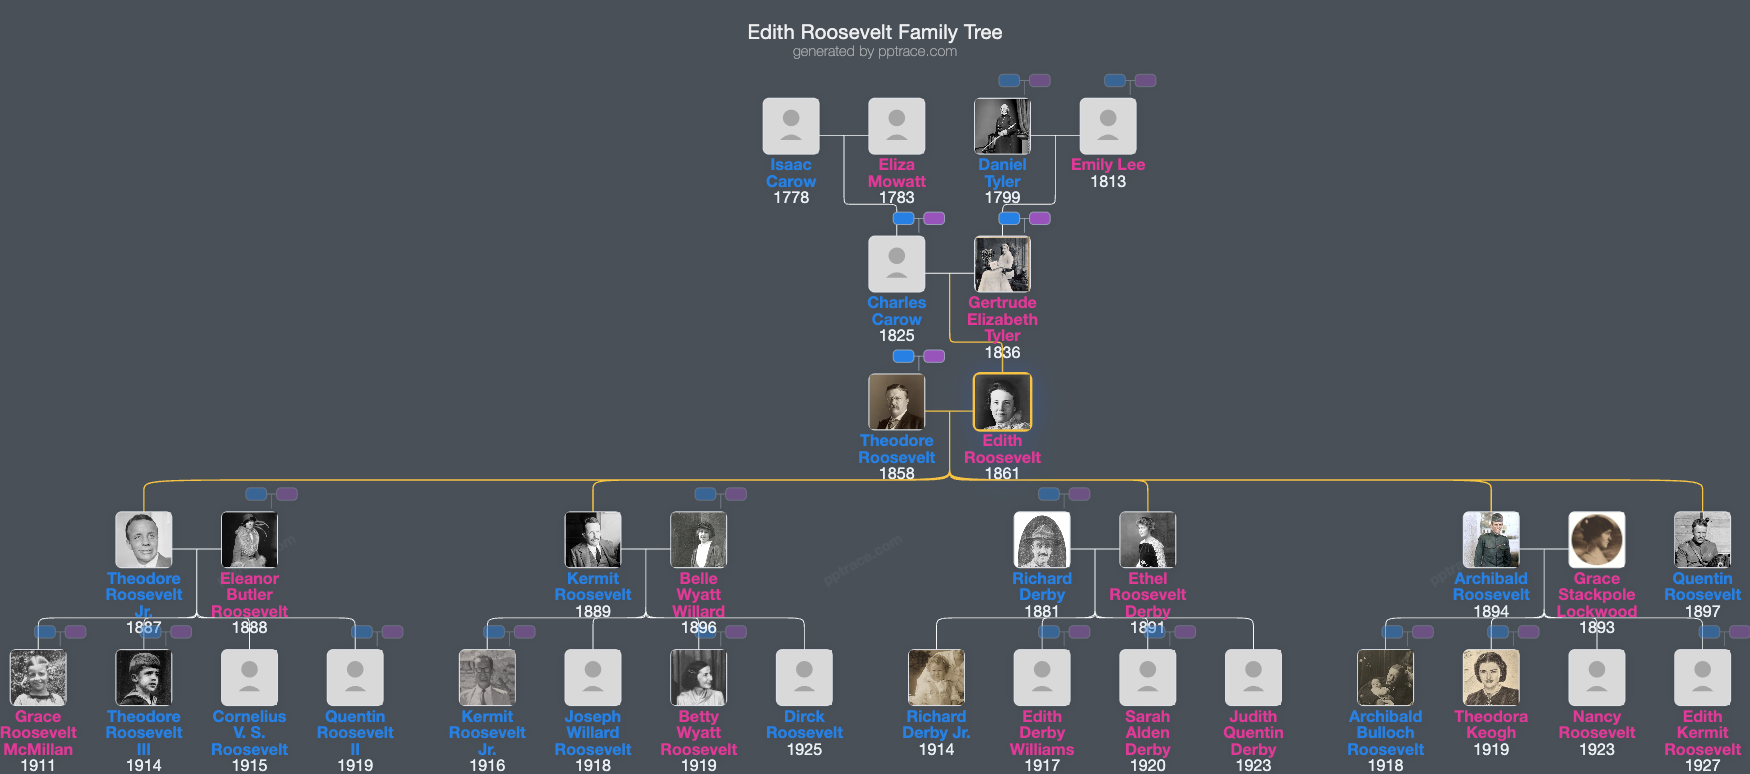The image size is (1750, 774).
Task: Click the purple parent marker above Belle Wyatt Willard
Action: click(x=736, y=494)
